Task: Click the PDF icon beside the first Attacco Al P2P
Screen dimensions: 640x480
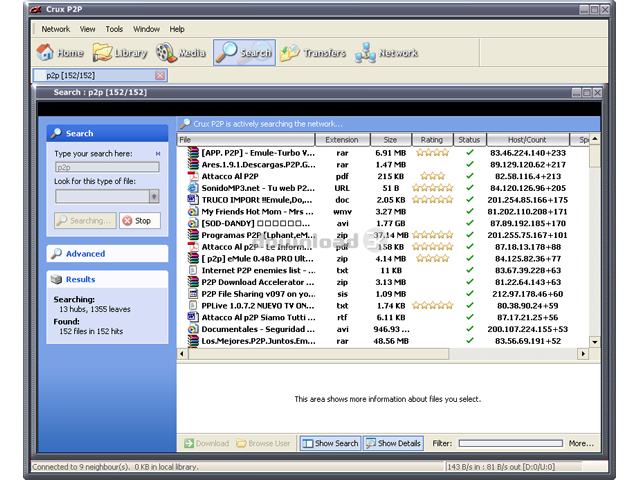Action: pos(193,176)
